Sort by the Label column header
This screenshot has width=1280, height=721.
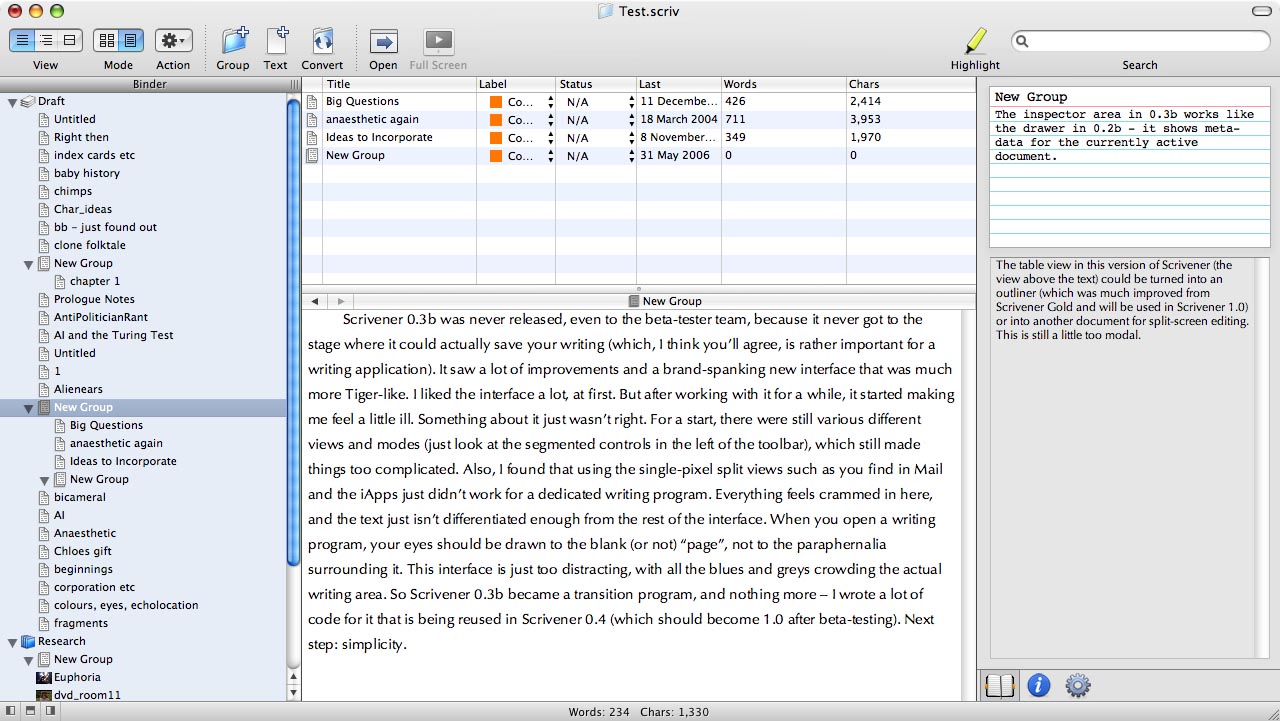tap(516, 84)
